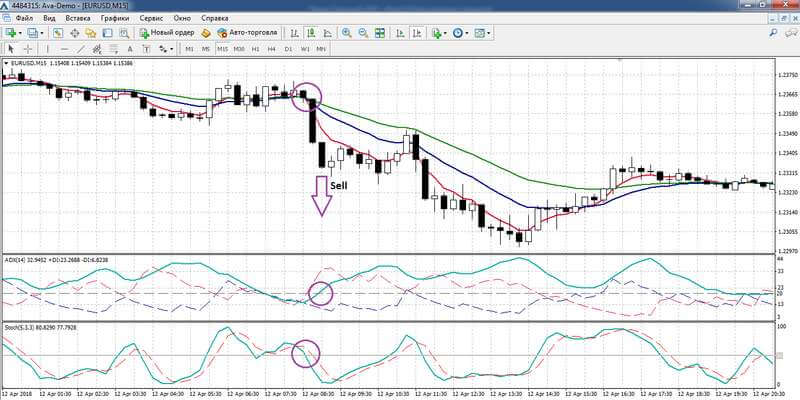Toggle candlestick chart display
Screen dimensions: 800x400
pyautogui.click(x=311, y=33)
